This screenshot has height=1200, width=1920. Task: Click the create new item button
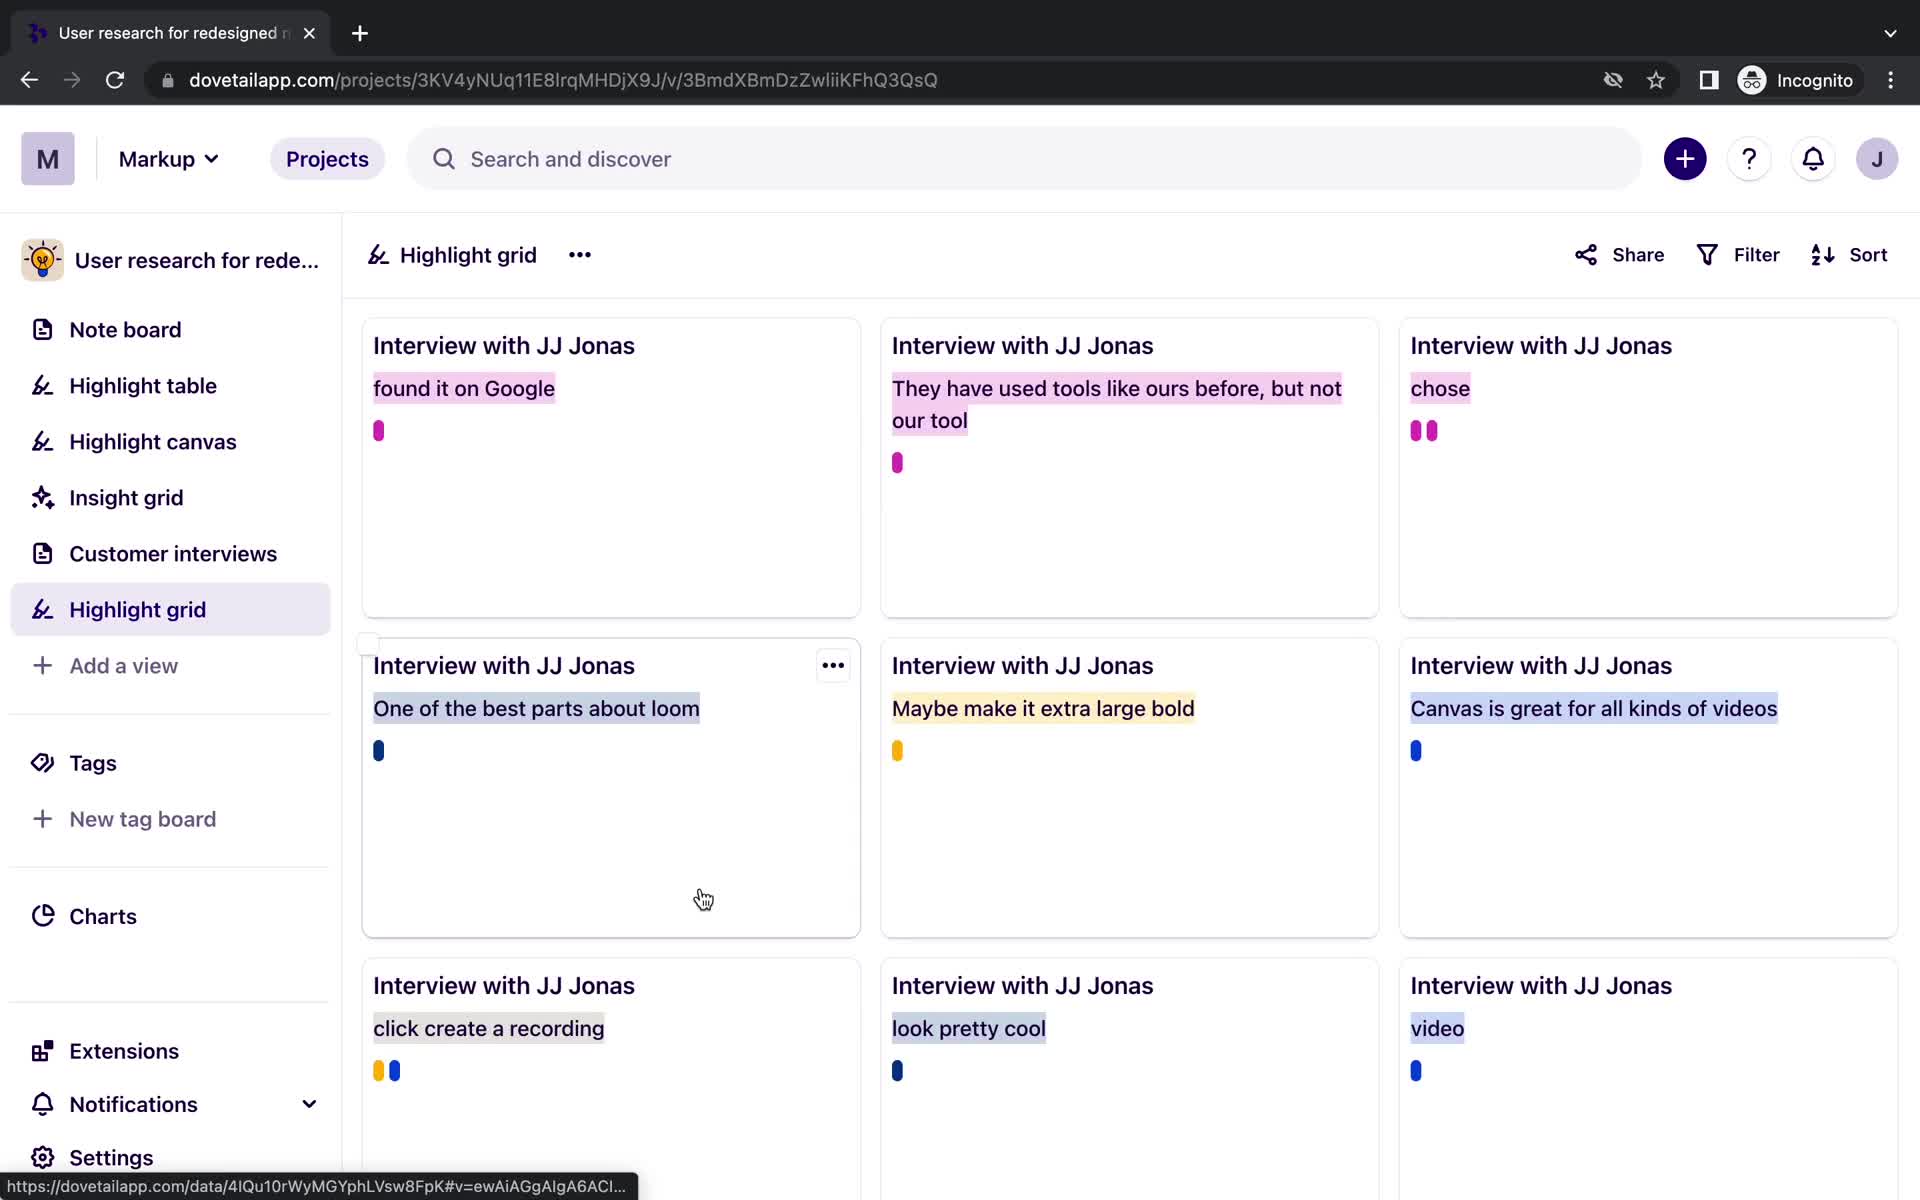coord(1685,159)
